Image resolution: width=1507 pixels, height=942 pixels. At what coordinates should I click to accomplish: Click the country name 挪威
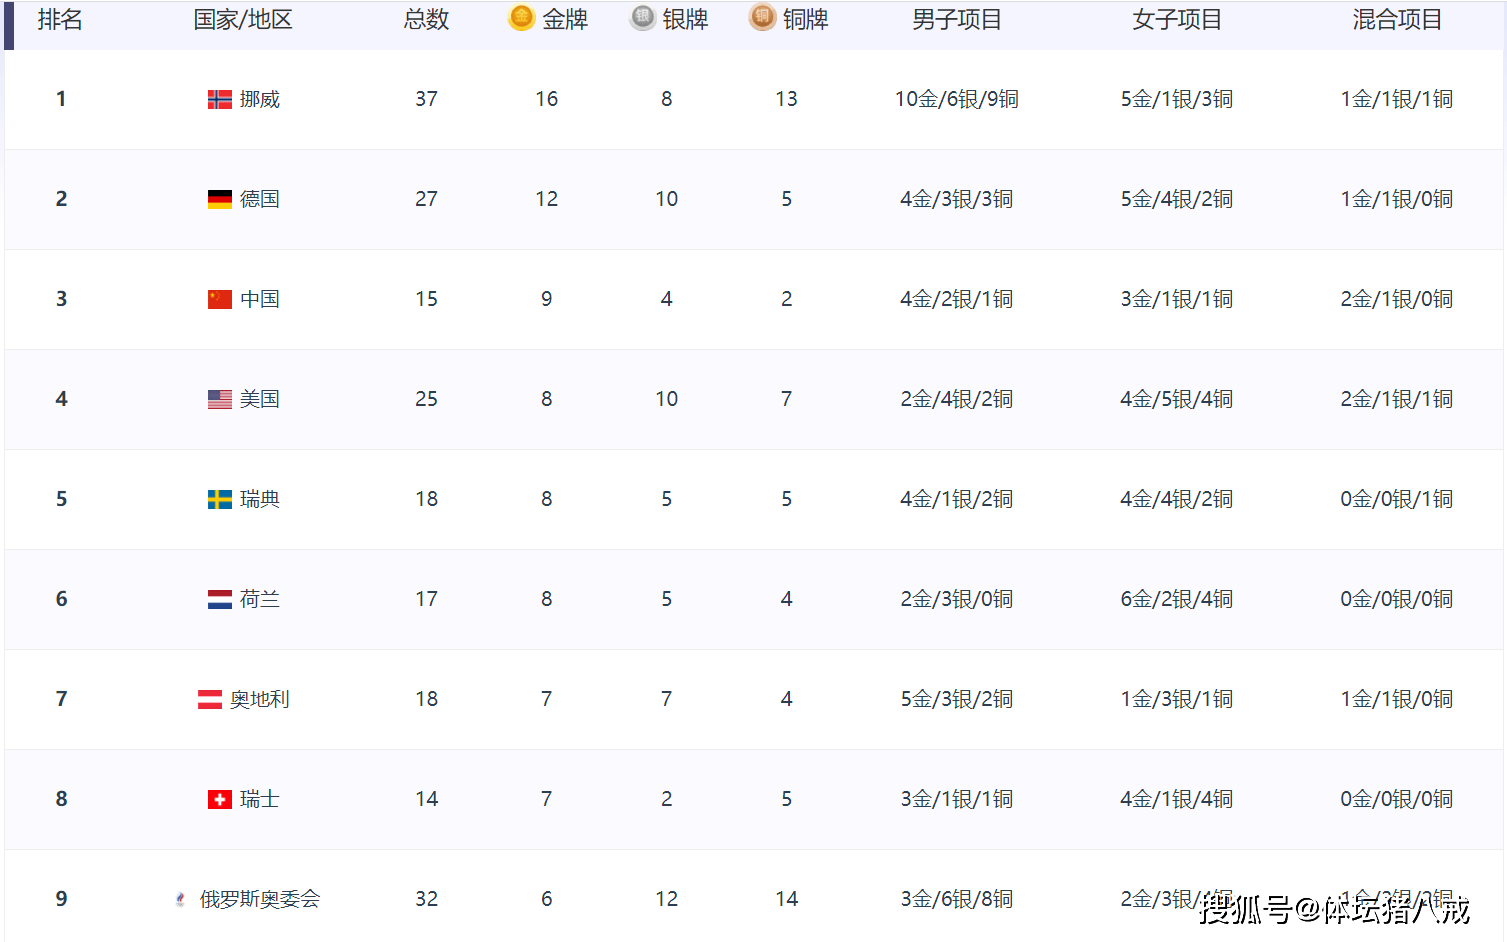click(x=260, y=99)
